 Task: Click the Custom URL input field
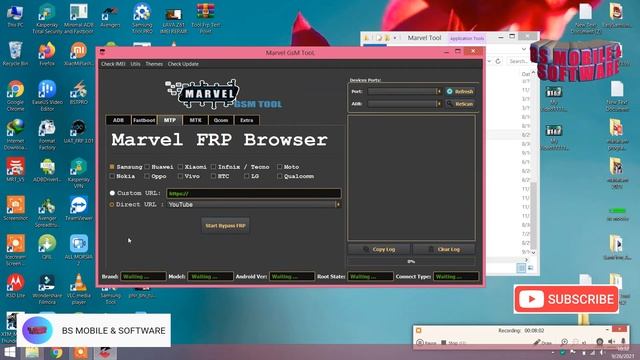(x=254, y=193)
